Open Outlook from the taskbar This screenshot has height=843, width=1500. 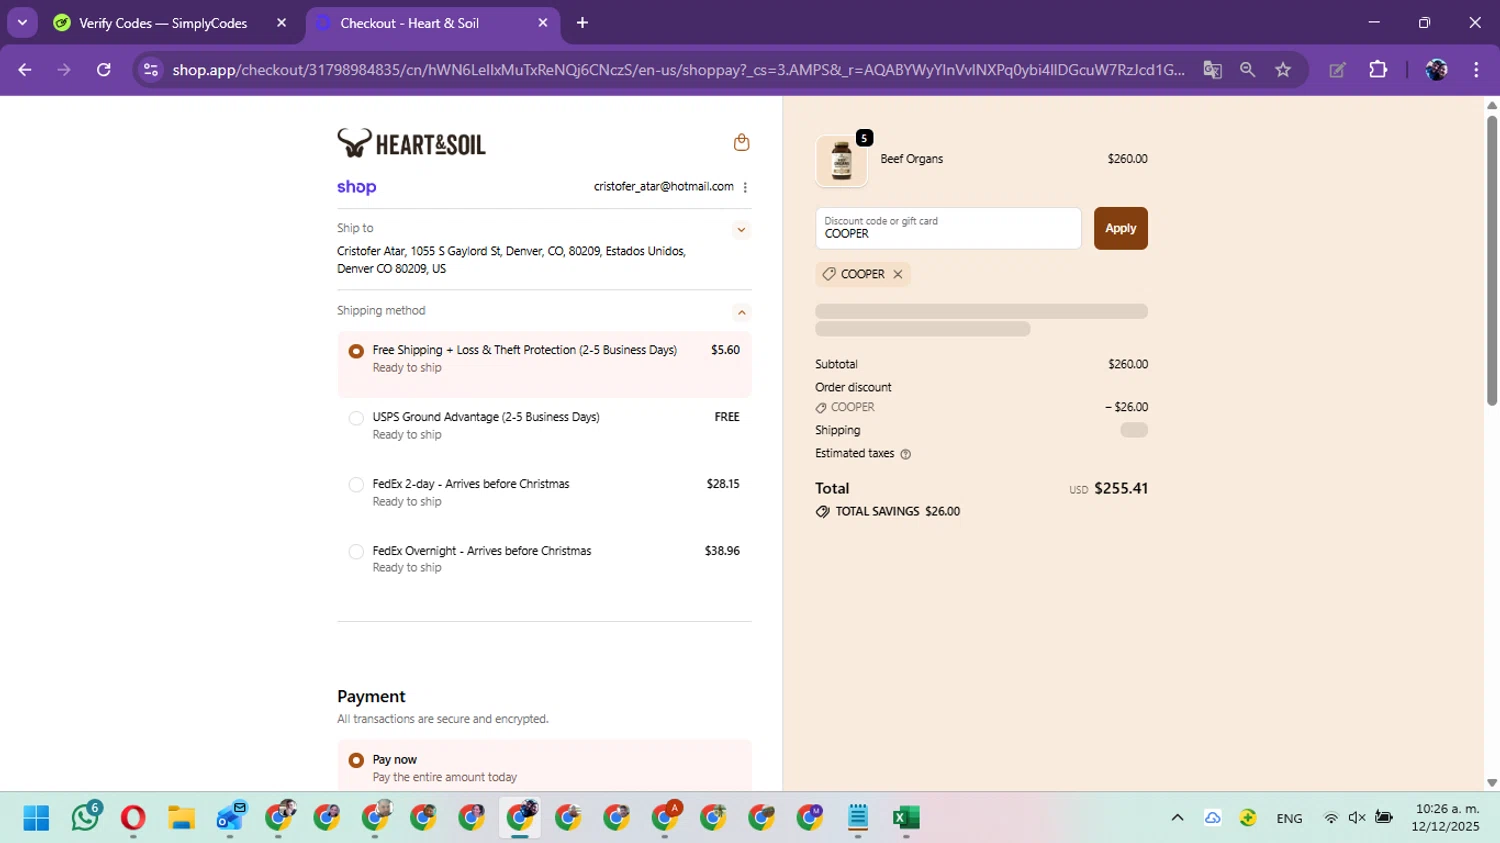pyautogui.click(x=230, y=818)
